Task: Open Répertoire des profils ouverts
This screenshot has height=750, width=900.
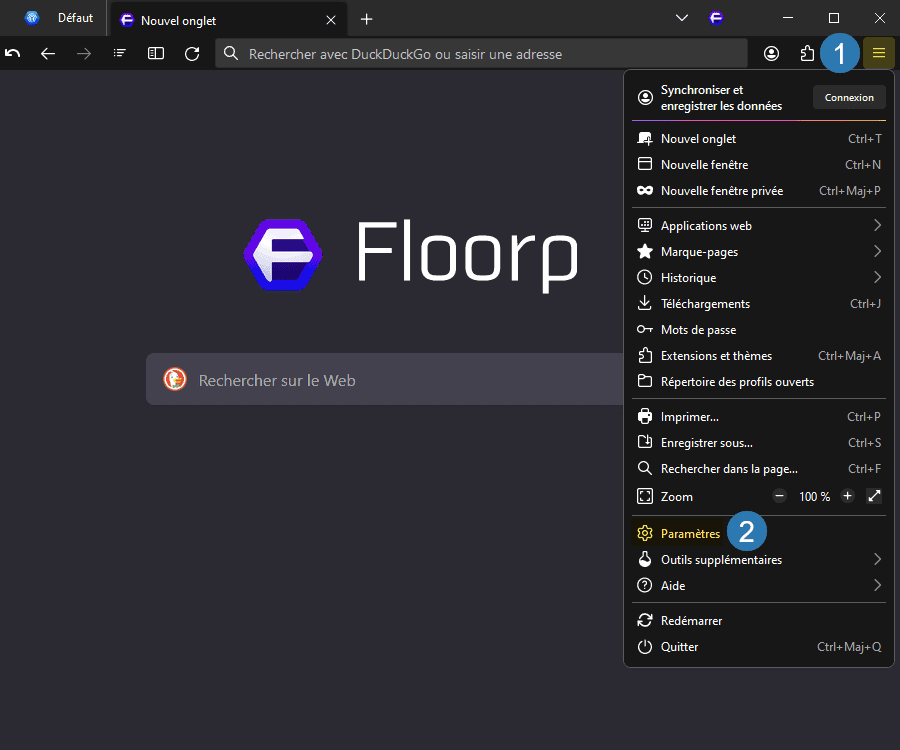Action: 759,382
